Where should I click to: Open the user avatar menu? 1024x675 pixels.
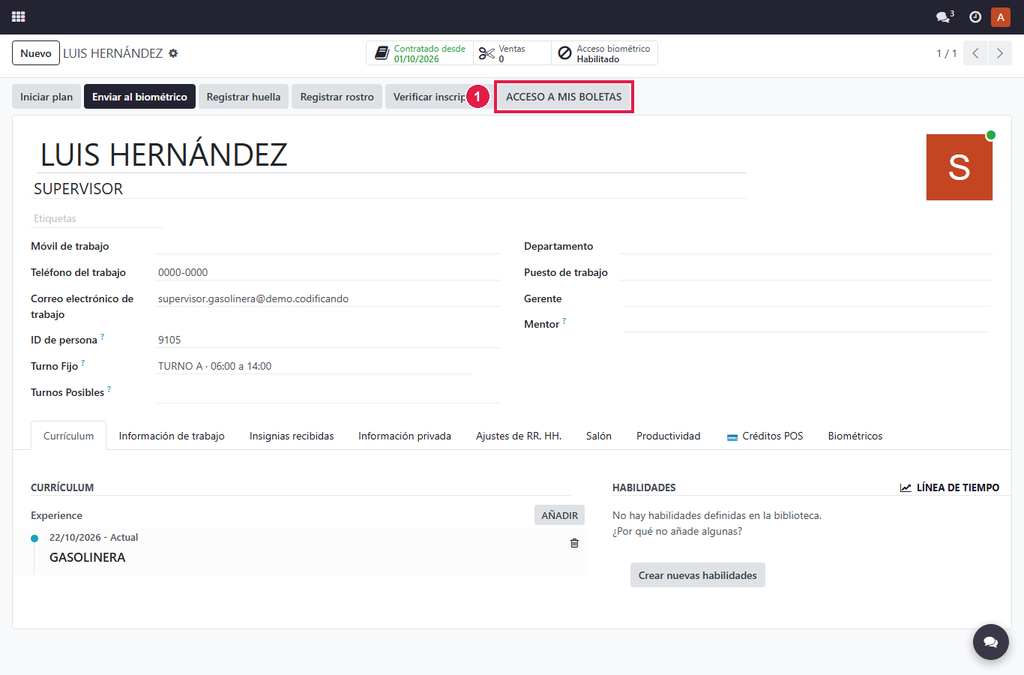pos(1000,17)
